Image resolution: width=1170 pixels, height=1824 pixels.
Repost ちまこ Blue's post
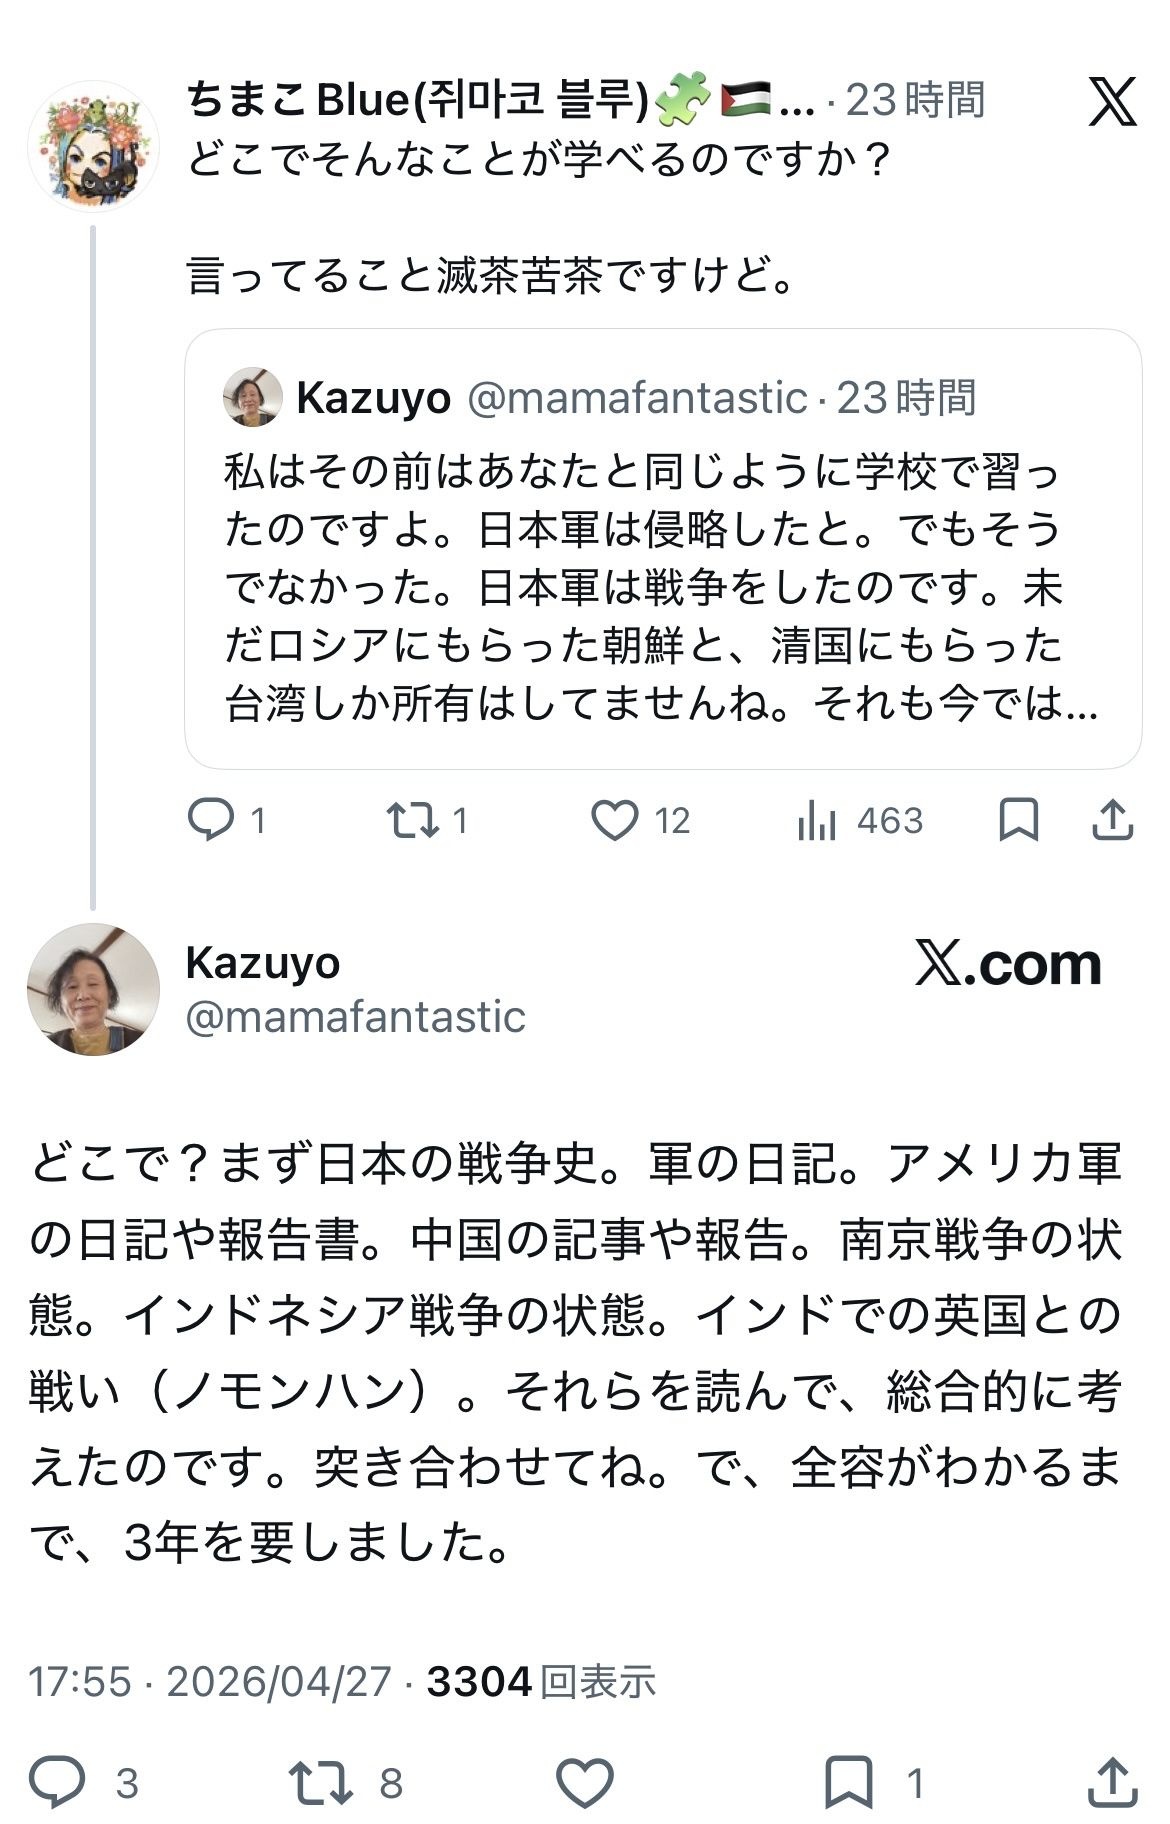pyautogui.click(x=413, y=821)
